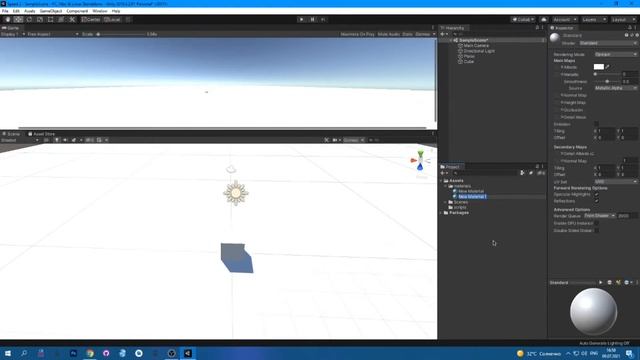This screenshot has height=360, width=640.
Task: Open the Edit menu
Action: [16, 11]
